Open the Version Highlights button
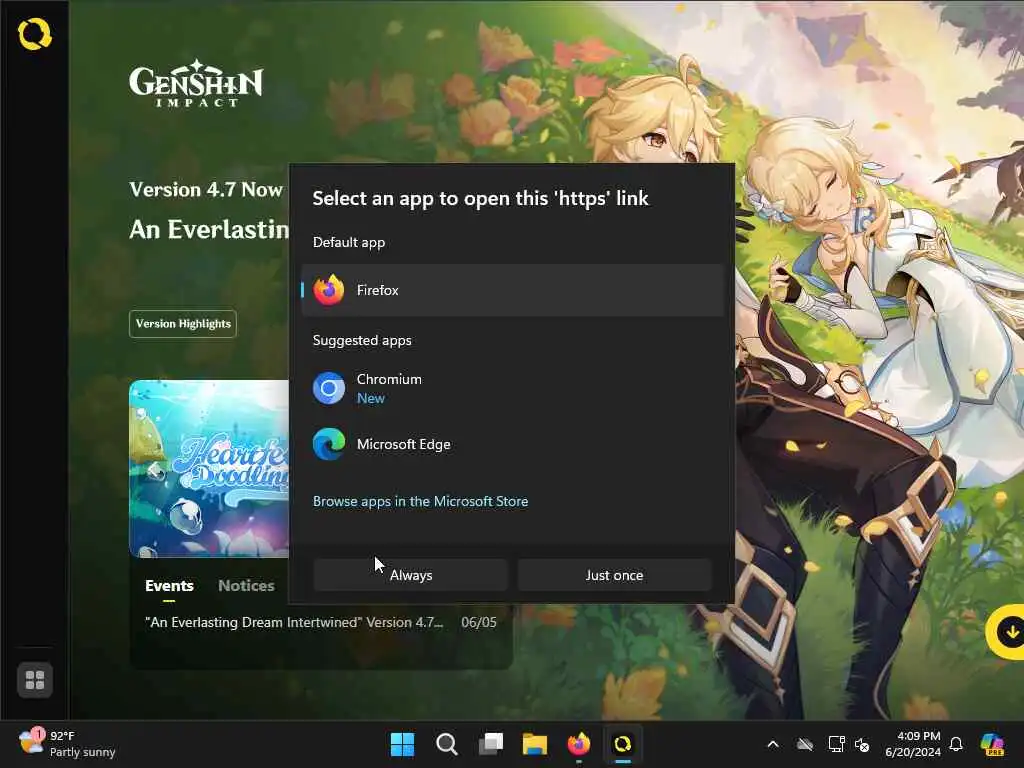 (x=183, y=324)
